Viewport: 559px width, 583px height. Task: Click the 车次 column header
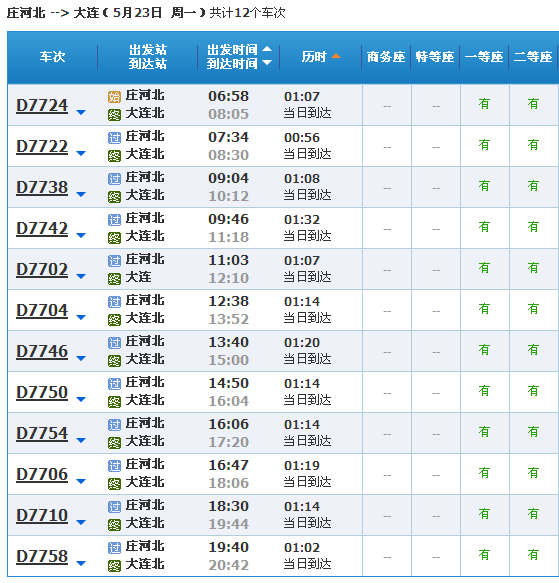tap(52, 57)
